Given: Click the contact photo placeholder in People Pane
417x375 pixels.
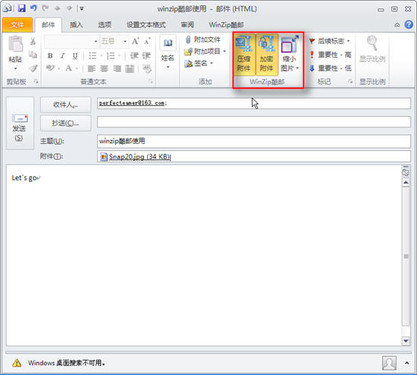Looking at the screenshot, I should pyautogui.click(x=389, y=363).
